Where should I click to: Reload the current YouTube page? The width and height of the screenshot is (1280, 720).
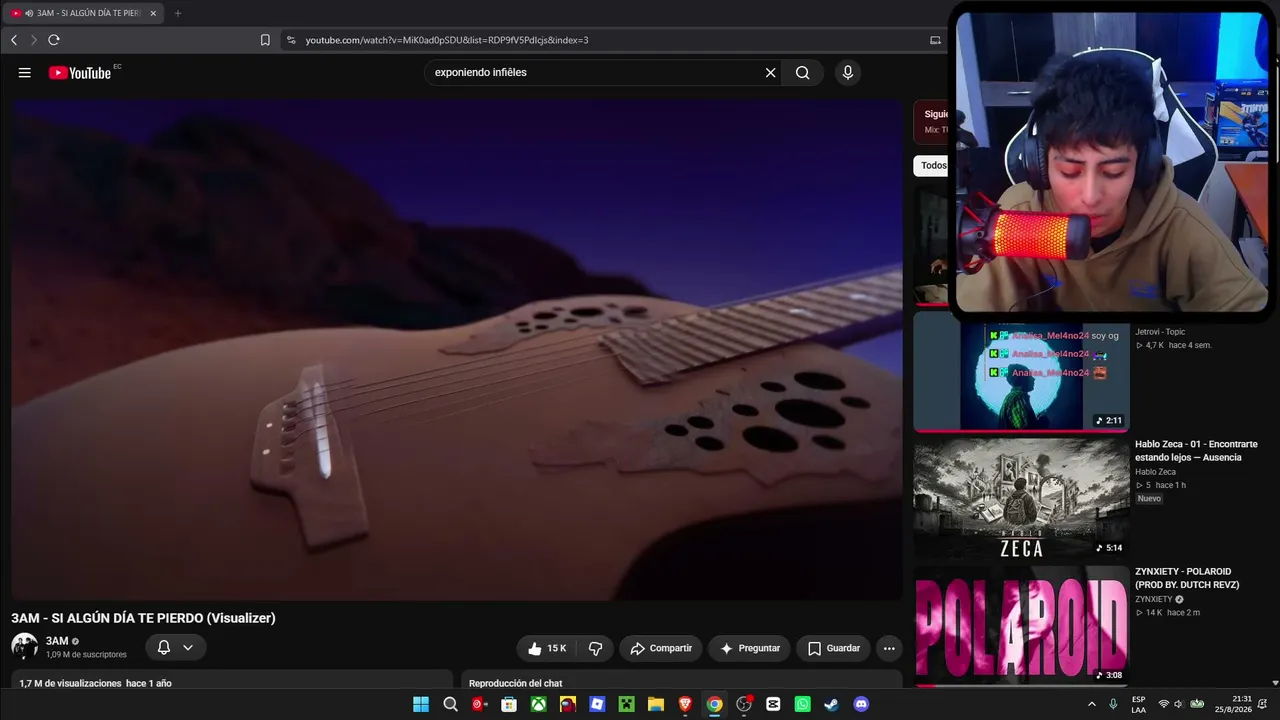pyautogui.click(x=54, y=40)
